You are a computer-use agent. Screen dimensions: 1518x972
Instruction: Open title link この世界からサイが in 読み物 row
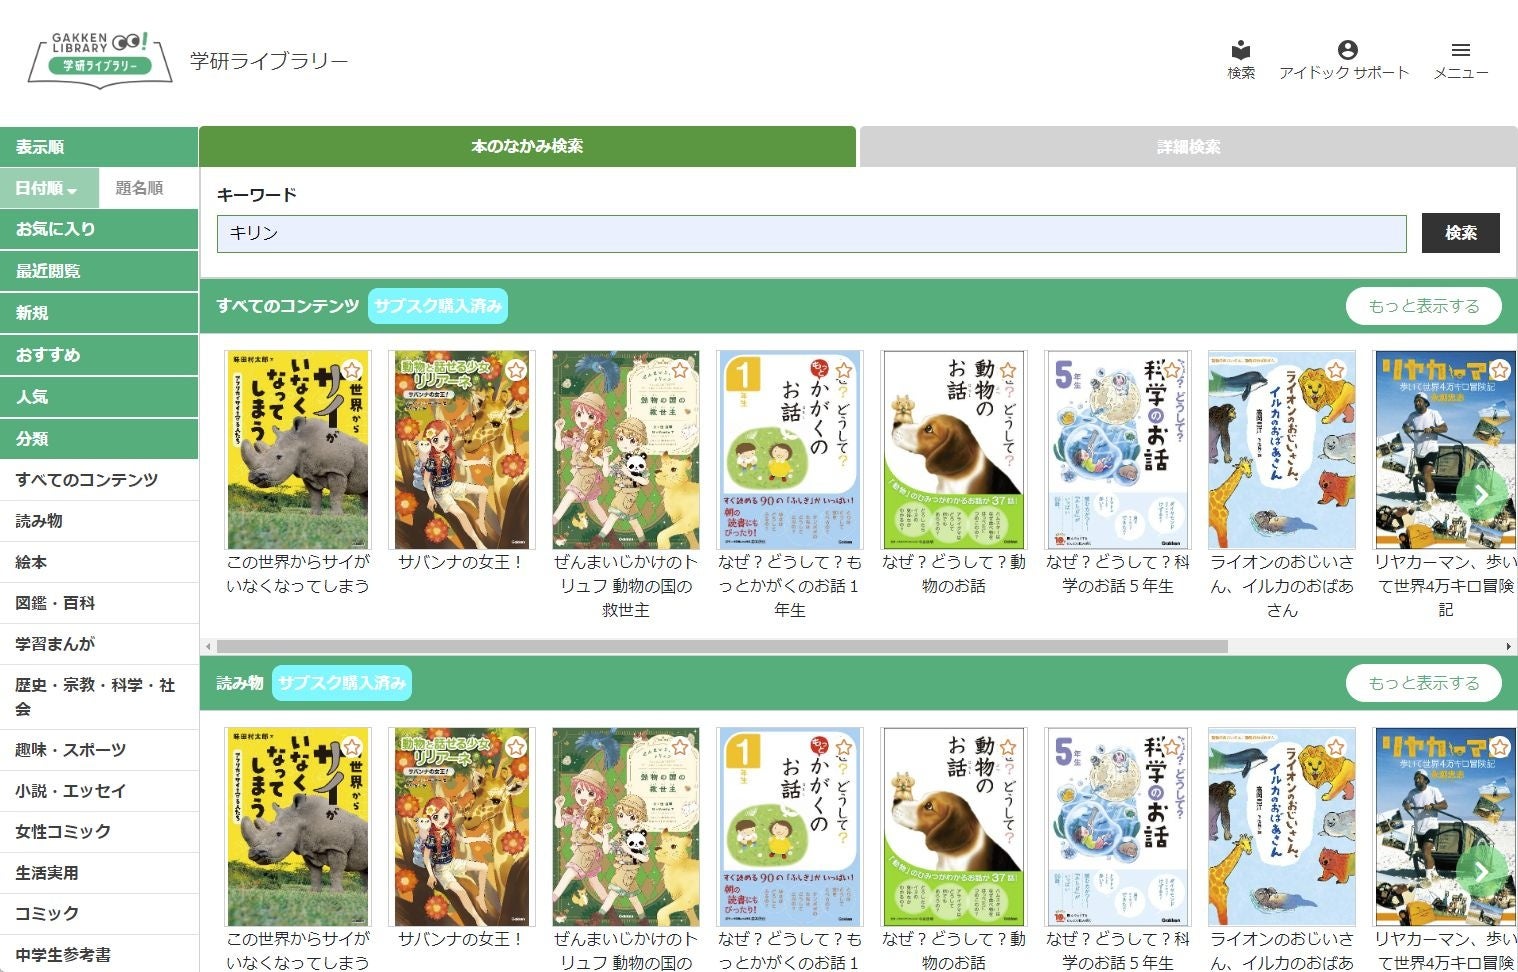click(x=298, y=950)
